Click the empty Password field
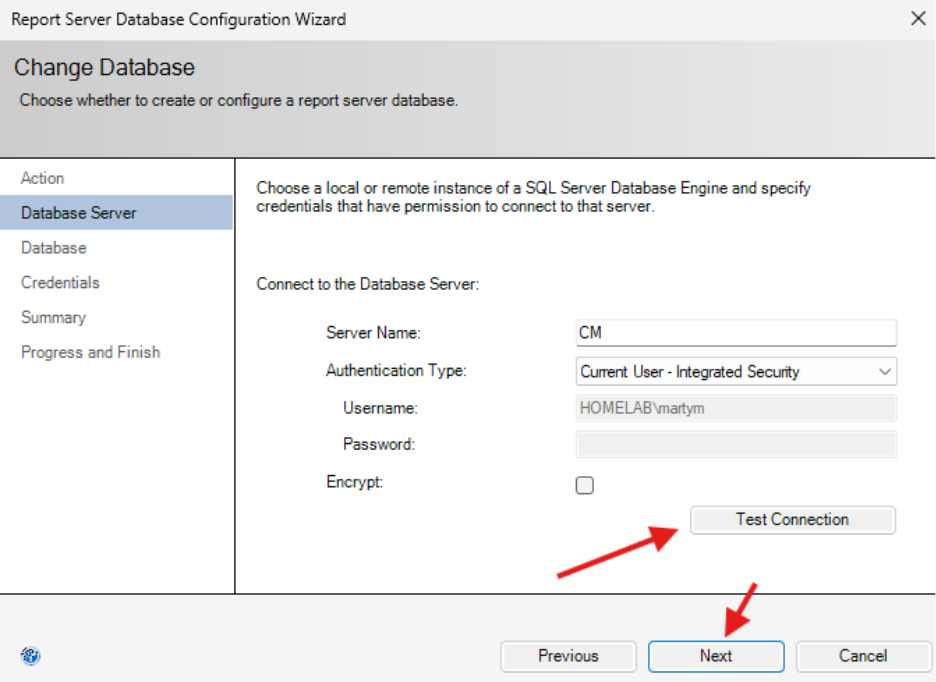The height and width of the screenshot is (682, 936). click(x=736, y=444)
